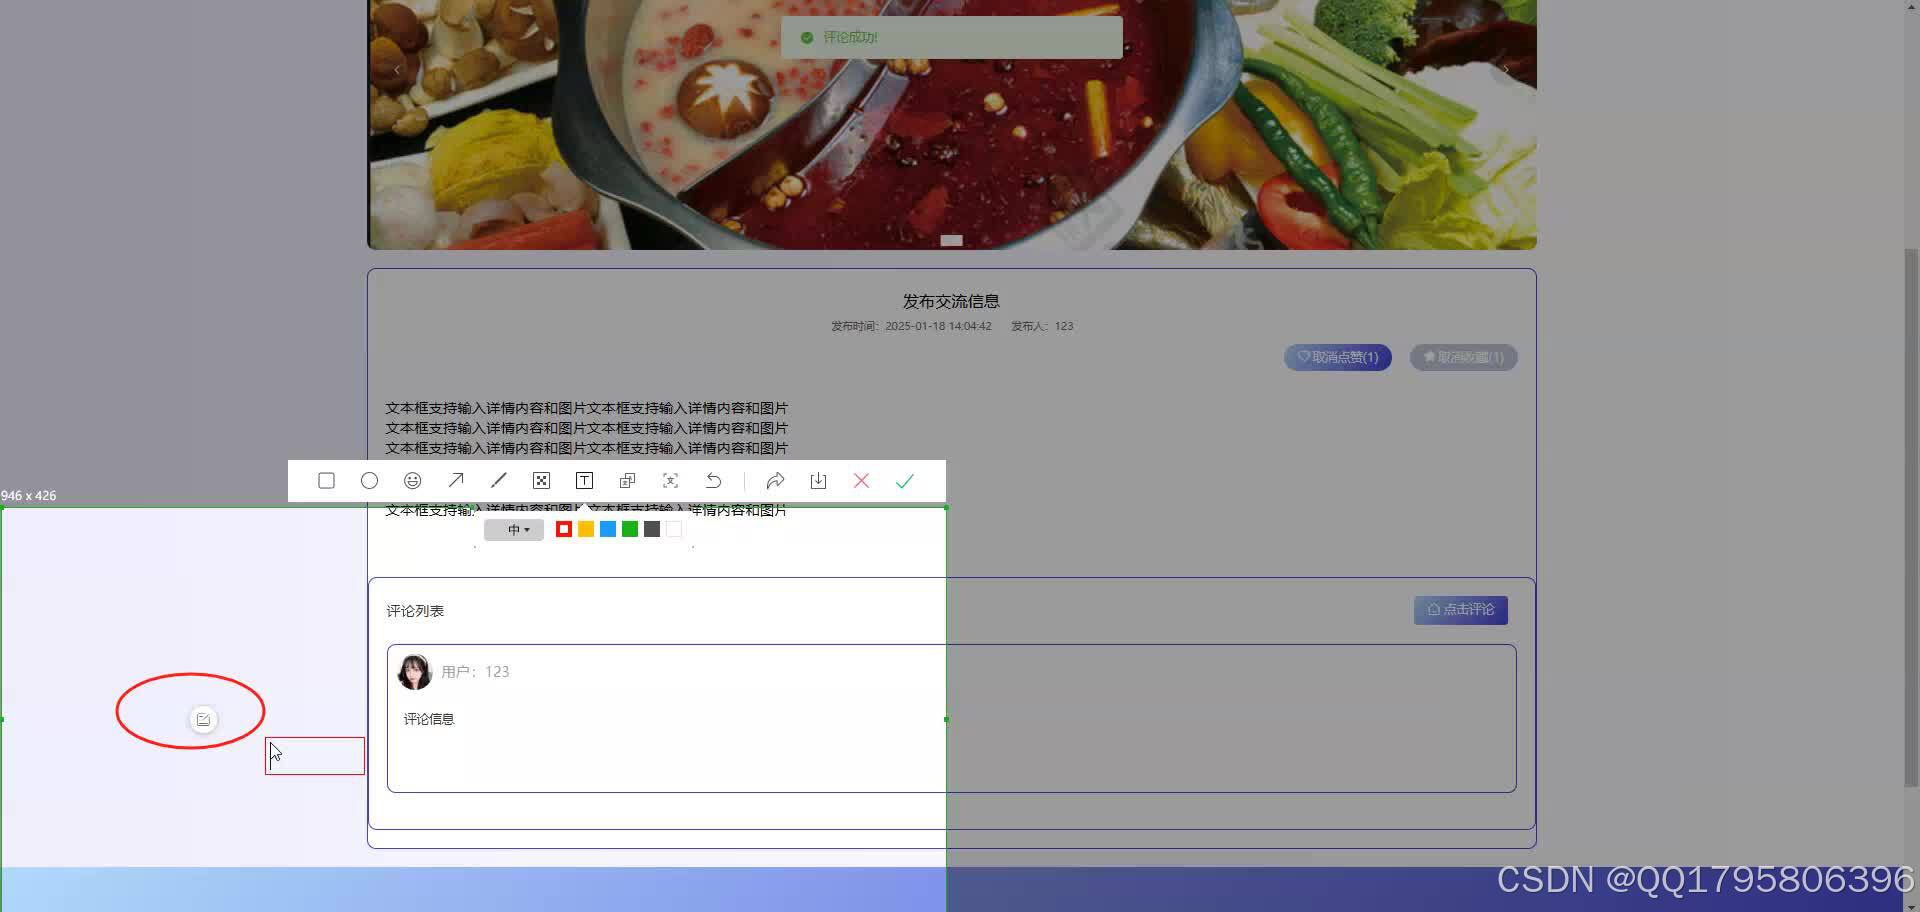Open the 中 brush size dropdown
Viewport: 1920px width, 912px height.
coord(514,529)
